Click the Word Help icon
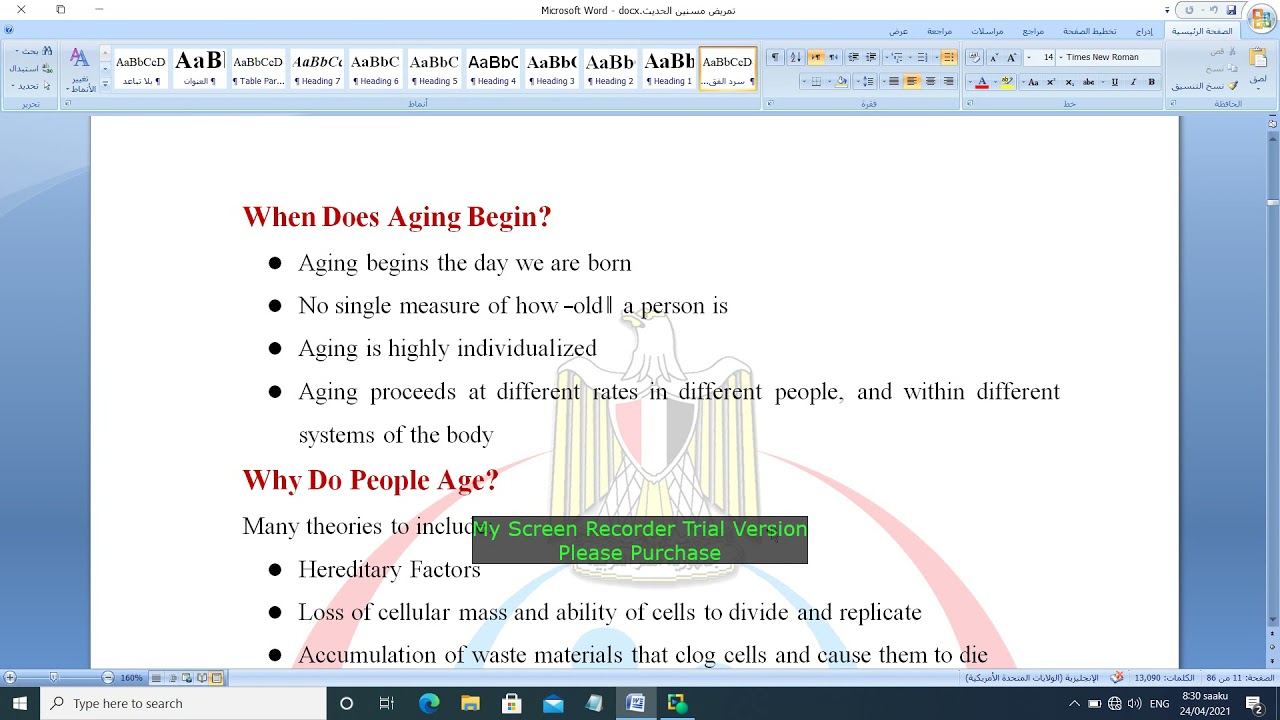This screenshot has height=720, width=1280. (9, 30)
